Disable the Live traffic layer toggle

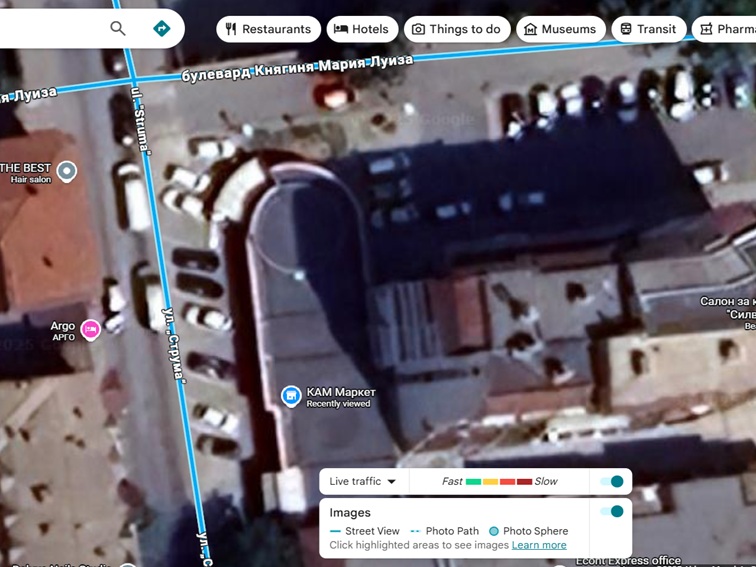click(610, 481)
